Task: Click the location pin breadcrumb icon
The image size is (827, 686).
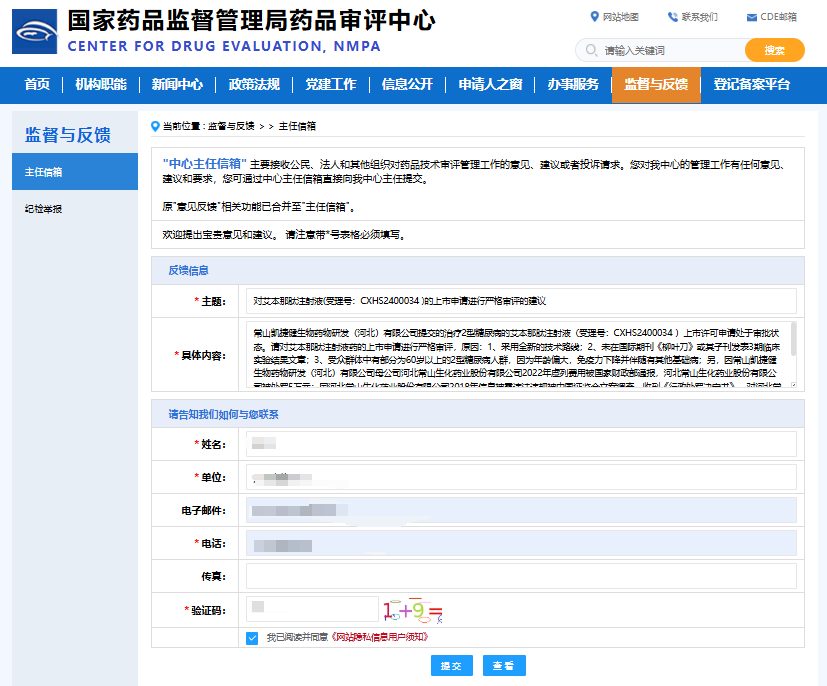Action: (155, 126)
